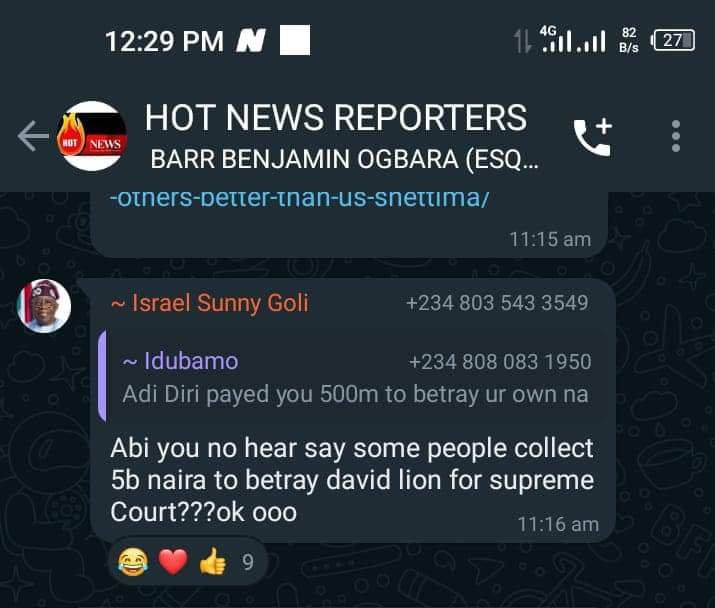Screen dimensions: 715x608
Task: Open HOT NEWS group profile picture
Action: click(x=92, y=136)
